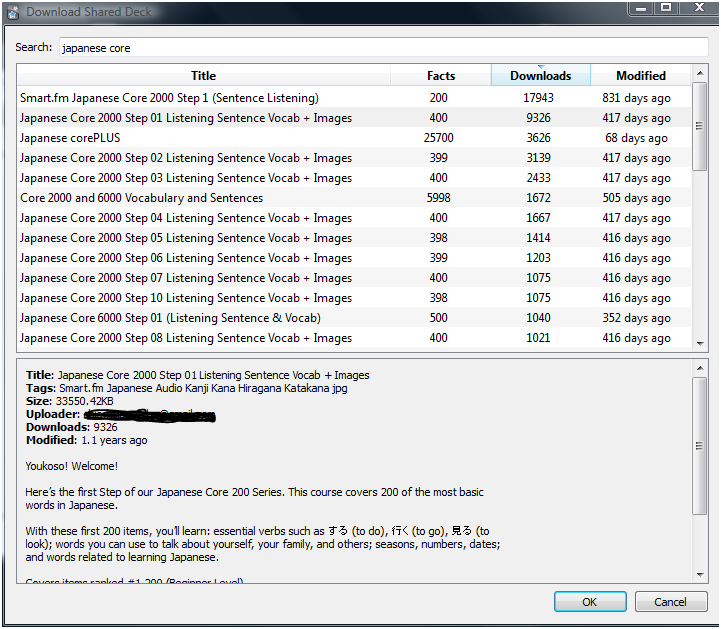
Task: Maximize the Download Shared Deck window
Action: click(x=664, y=8)
